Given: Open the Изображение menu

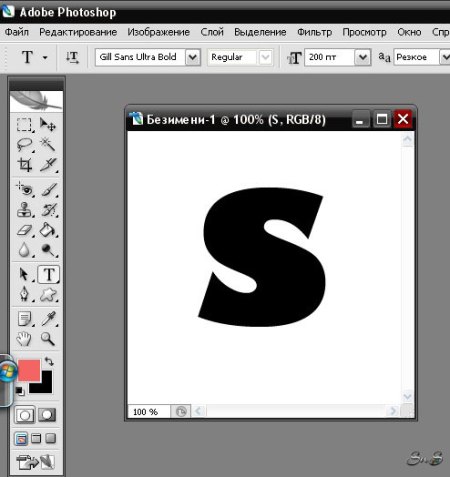Looking at the screenshot, I should pyautogui.click(x=159, y=32).
